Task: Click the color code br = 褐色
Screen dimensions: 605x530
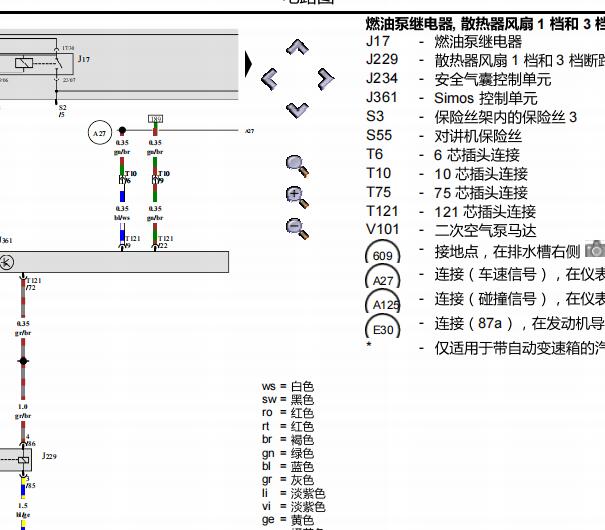Action: [x=288, y=440]
